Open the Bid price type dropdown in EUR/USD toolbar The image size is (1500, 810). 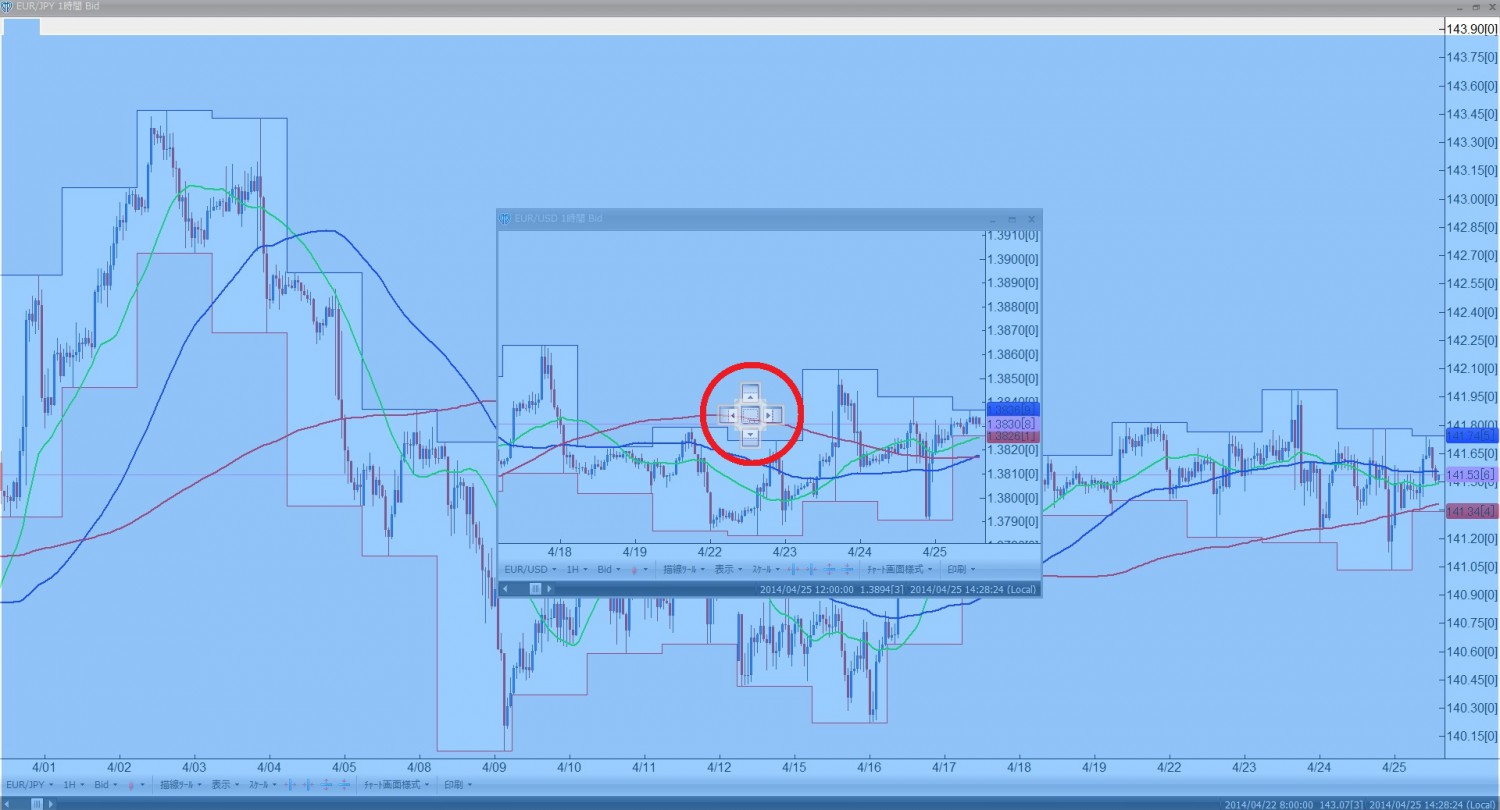[x=608, y=569]
